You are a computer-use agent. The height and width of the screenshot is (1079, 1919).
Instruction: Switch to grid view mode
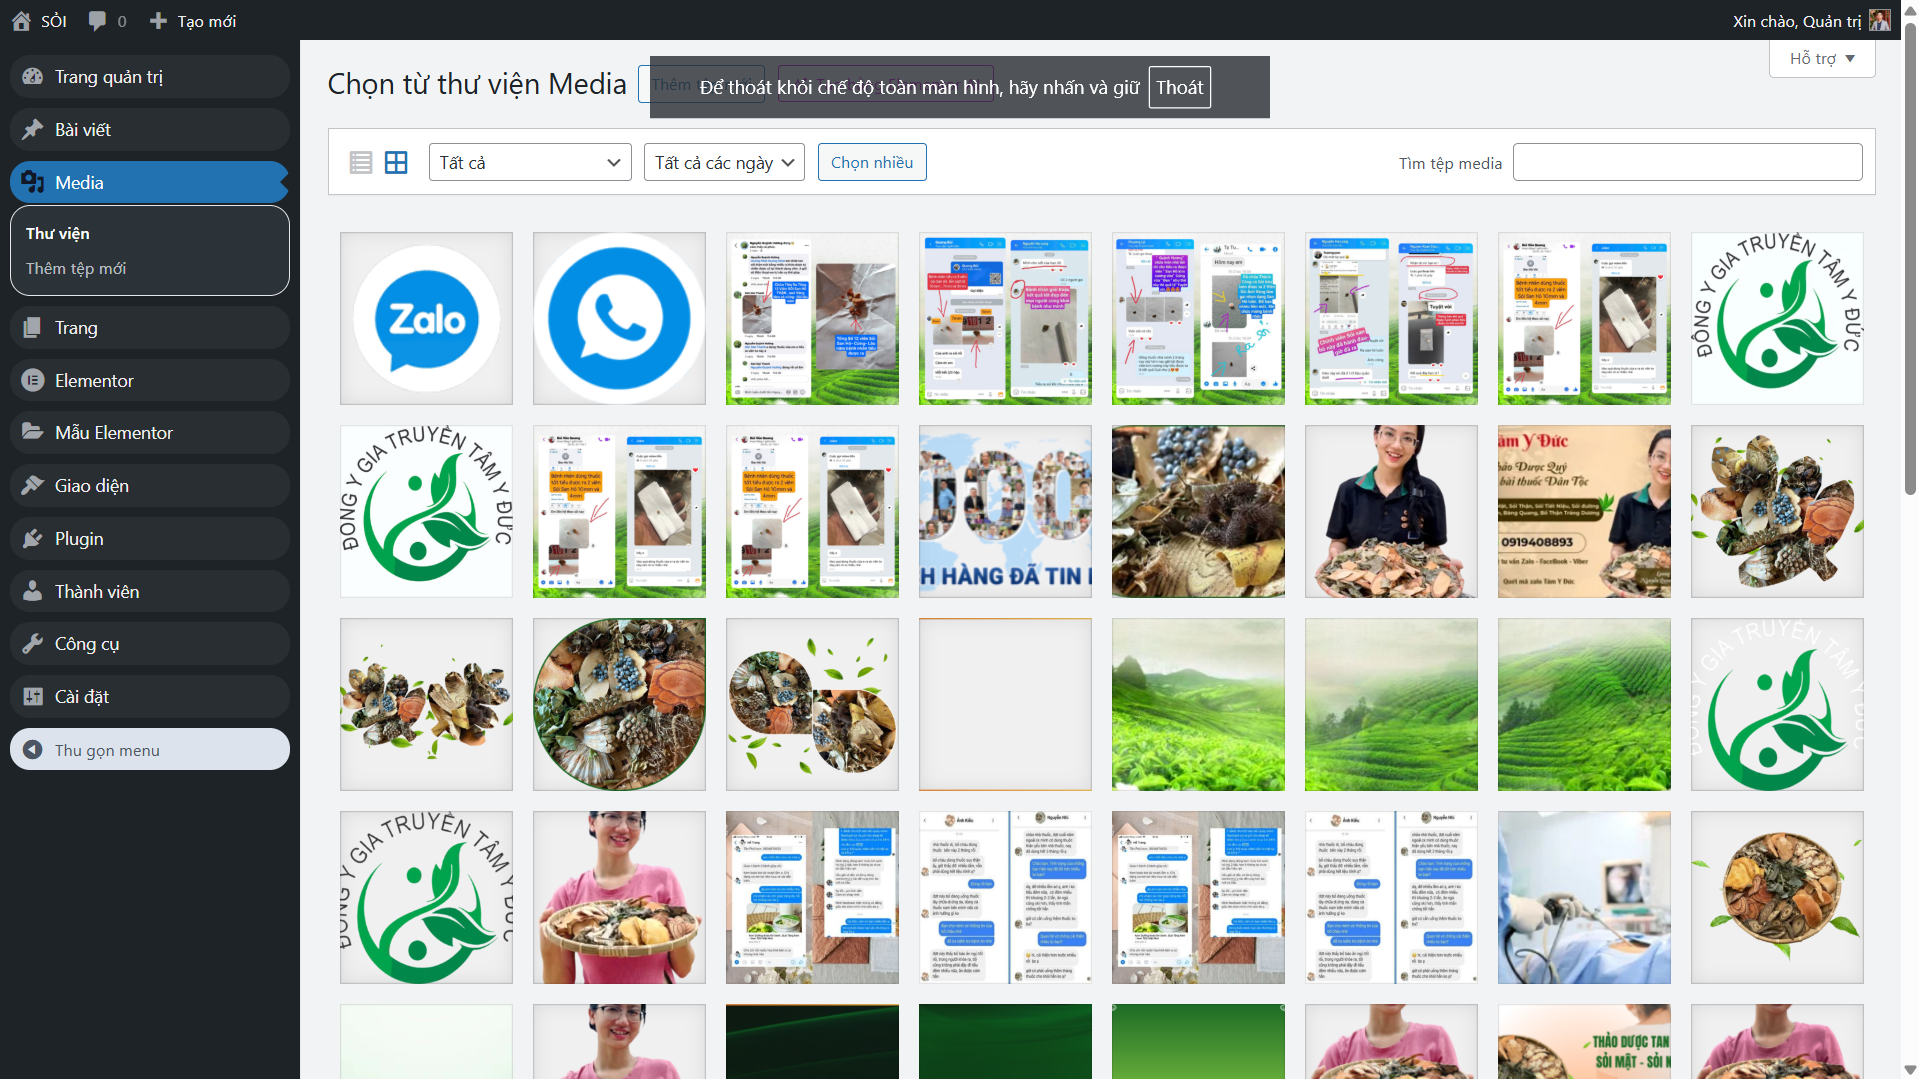click(396, 163)
